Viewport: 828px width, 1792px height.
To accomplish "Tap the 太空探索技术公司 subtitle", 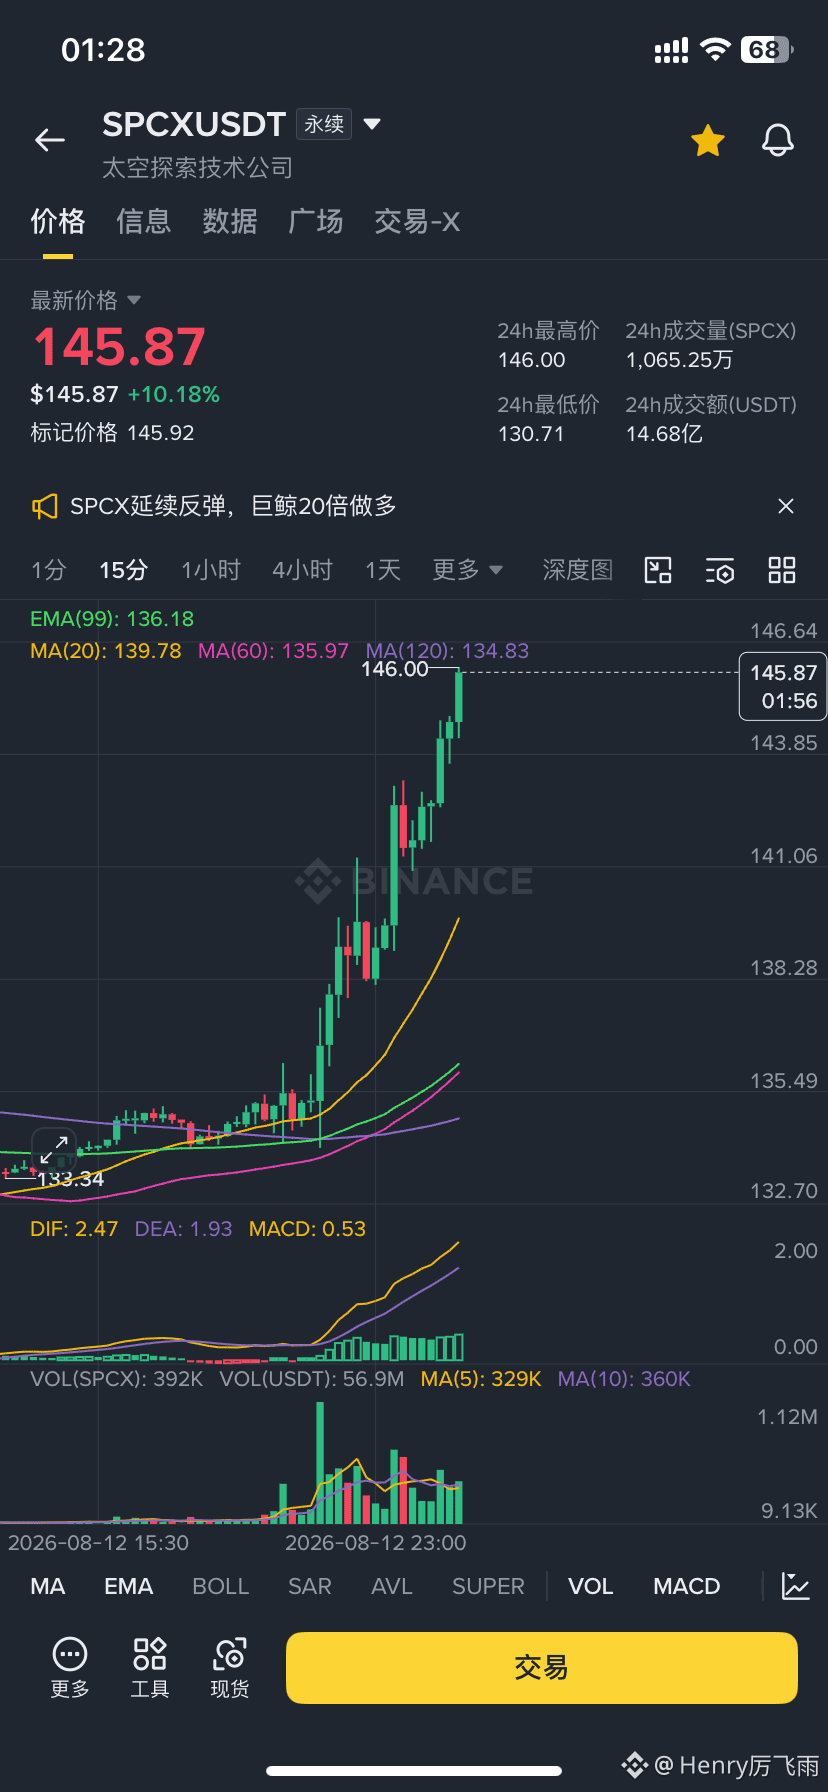I will point(198,167).
